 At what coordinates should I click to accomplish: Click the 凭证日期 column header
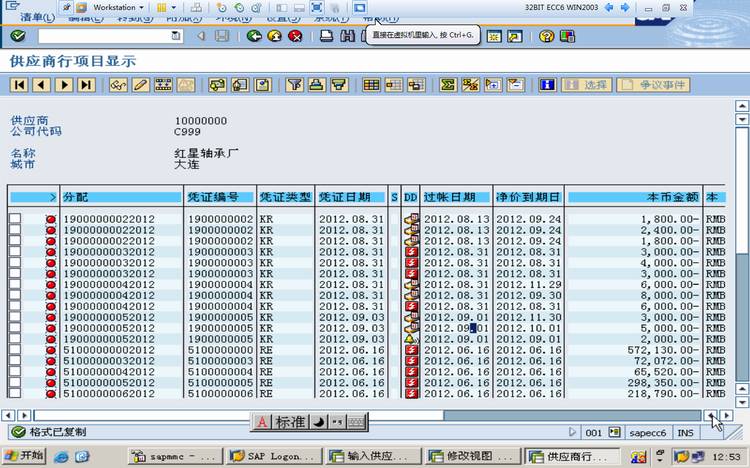(x=351, y=197)
